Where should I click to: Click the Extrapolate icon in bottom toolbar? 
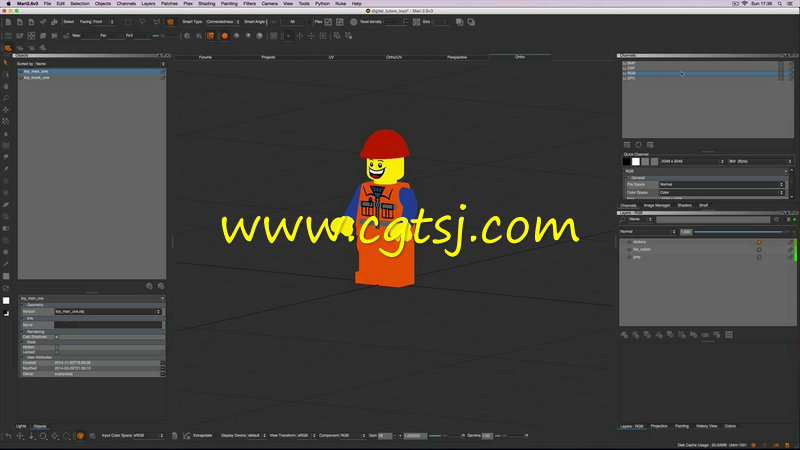coord(187,436)
